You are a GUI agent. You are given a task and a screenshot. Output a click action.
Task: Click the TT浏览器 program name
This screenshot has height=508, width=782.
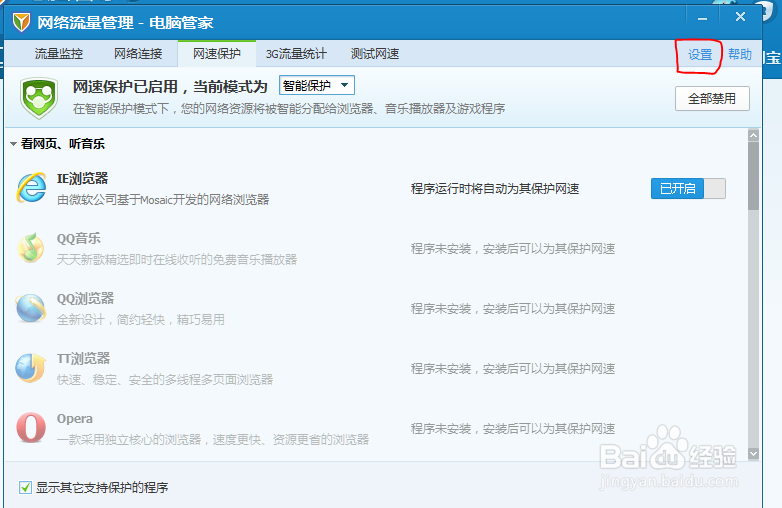pos(83,358)
